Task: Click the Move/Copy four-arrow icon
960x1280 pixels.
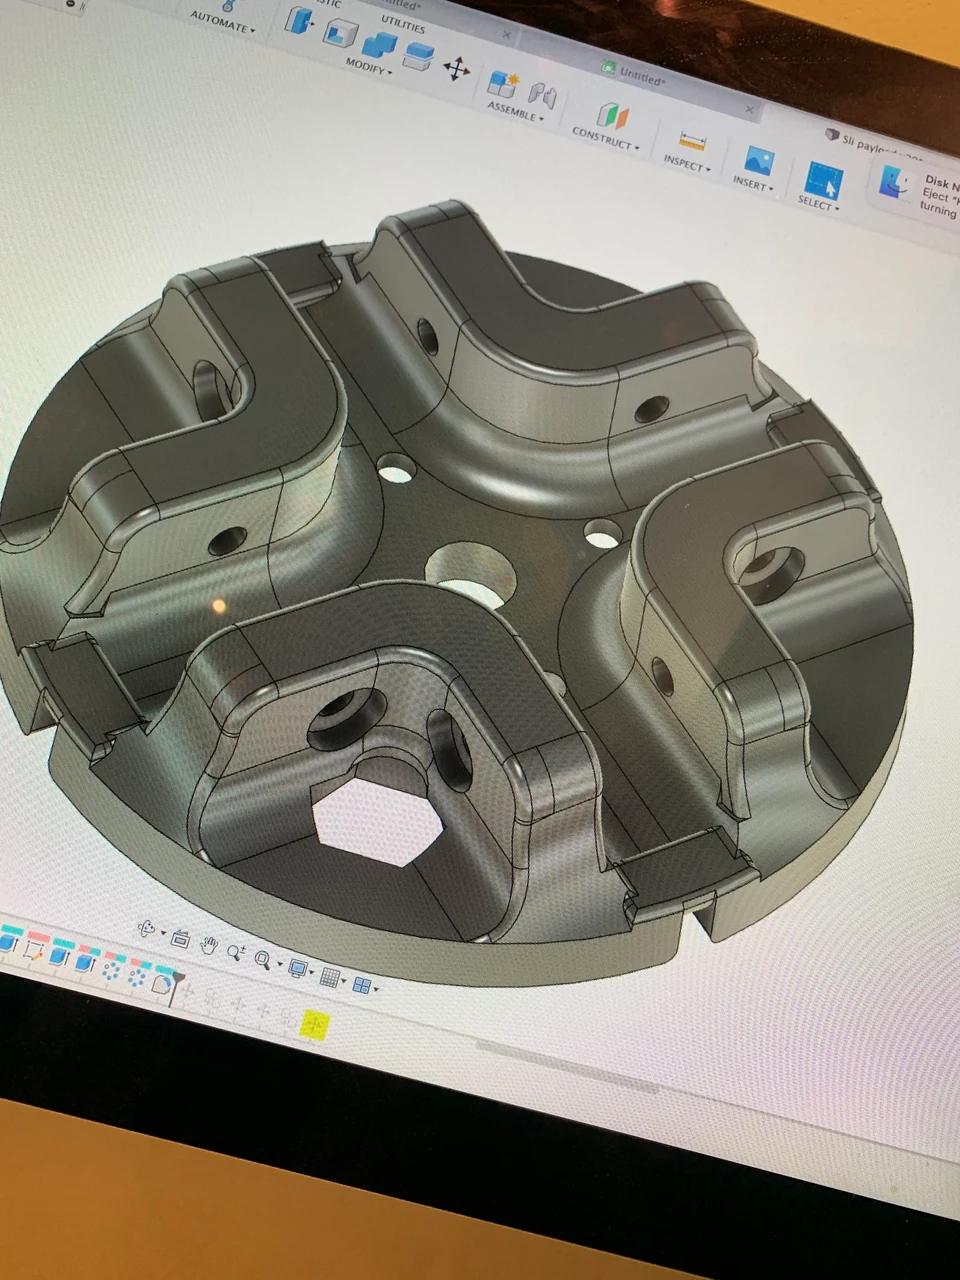Action: click(456, 68)
